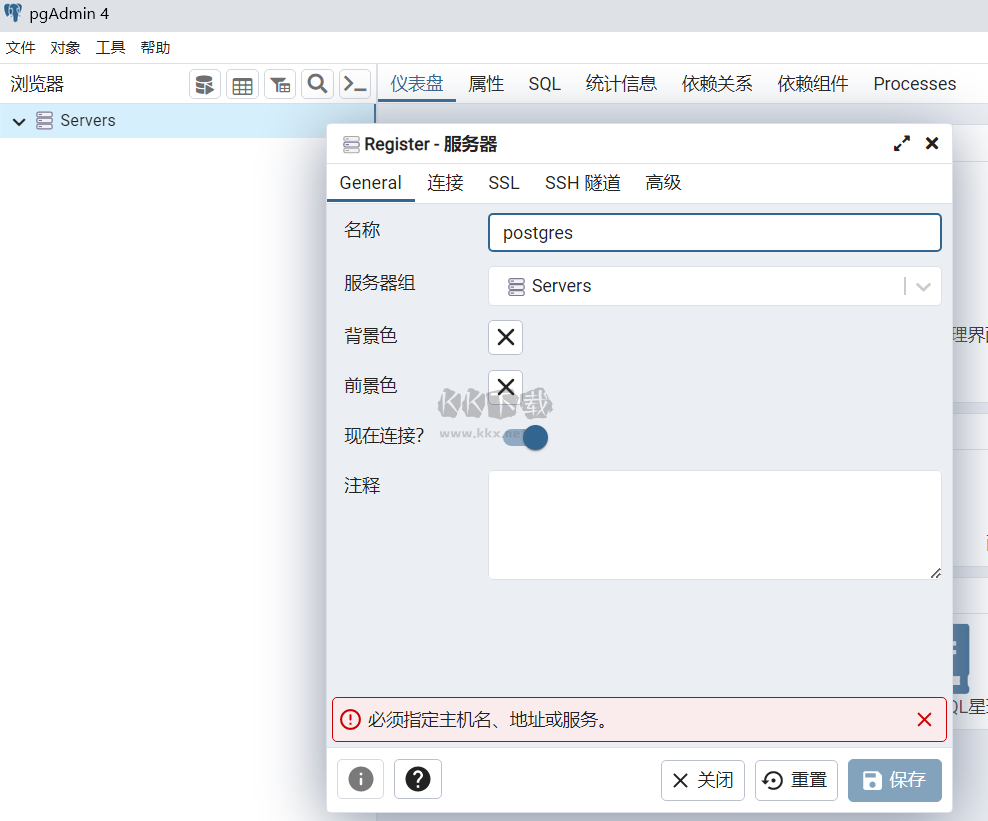The image size is (988, 821).
Task: Select the 高级 tab in dialog
Action: click(x=663, y=183)
